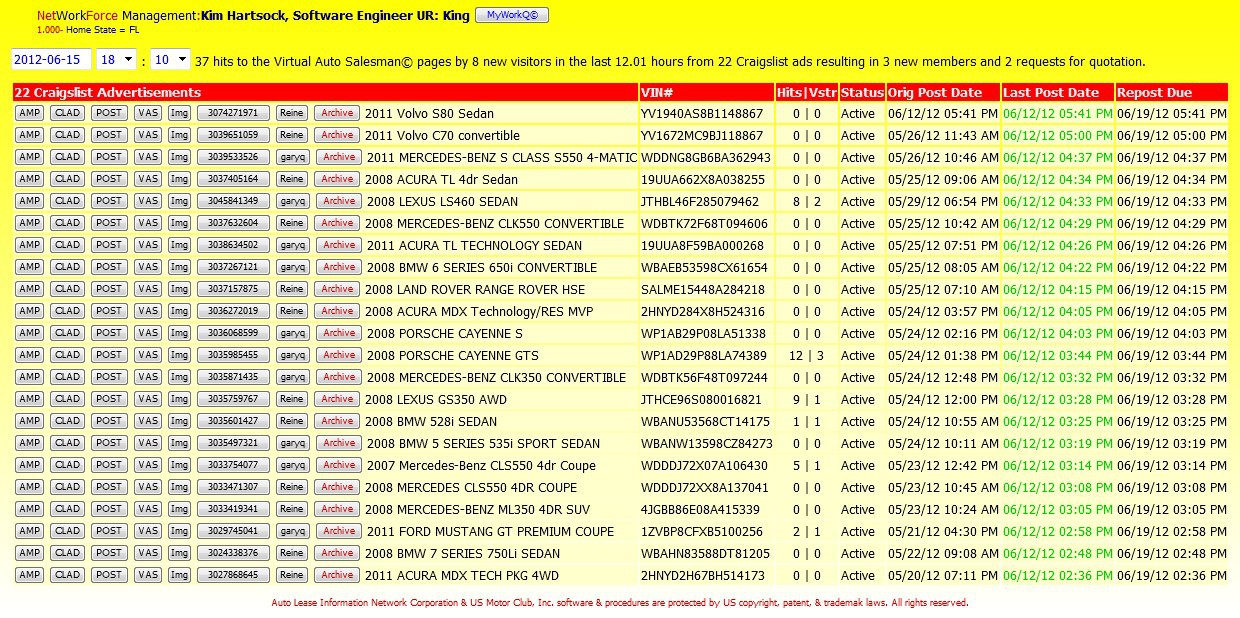1240x618 pixels.
Task: Select Active status for the Volvo C70 row
Action: (x=858, y=136)
